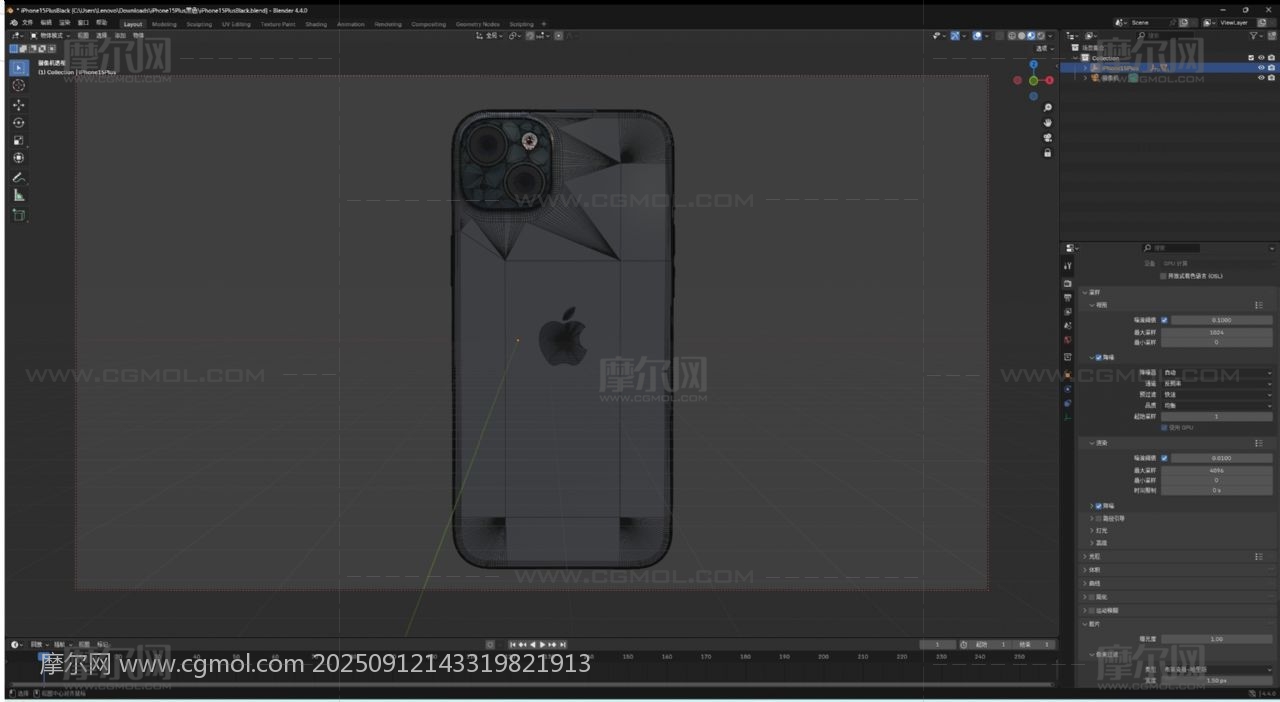Click the viewport pan hand icon
The height and width of the screenshot is (702, 1280).
[1047, 123]
